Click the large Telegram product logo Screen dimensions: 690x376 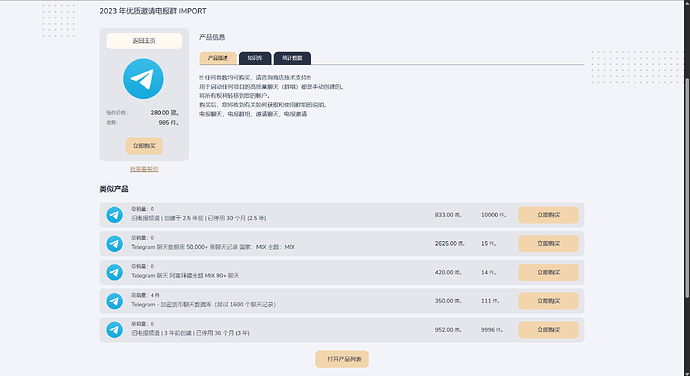pos(143,79)
